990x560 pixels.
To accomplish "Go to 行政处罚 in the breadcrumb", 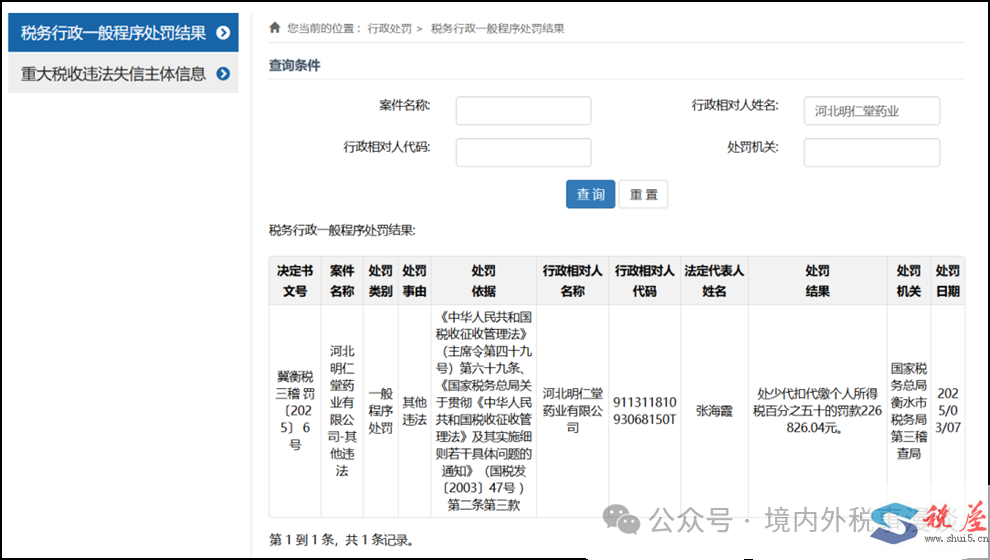I will pos(389,28).
